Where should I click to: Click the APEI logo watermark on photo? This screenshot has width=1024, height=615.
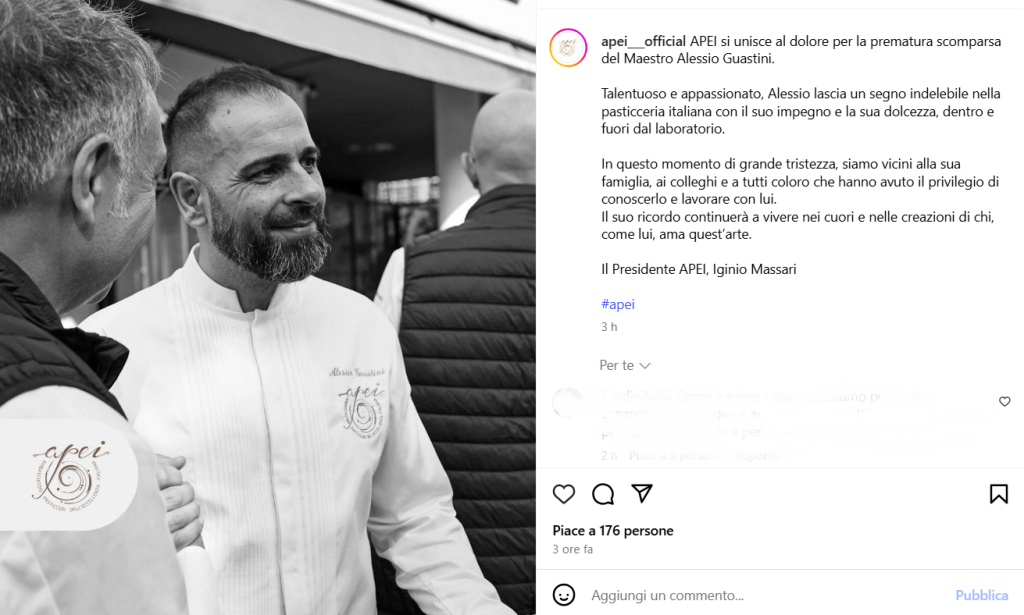click(69, 475)
